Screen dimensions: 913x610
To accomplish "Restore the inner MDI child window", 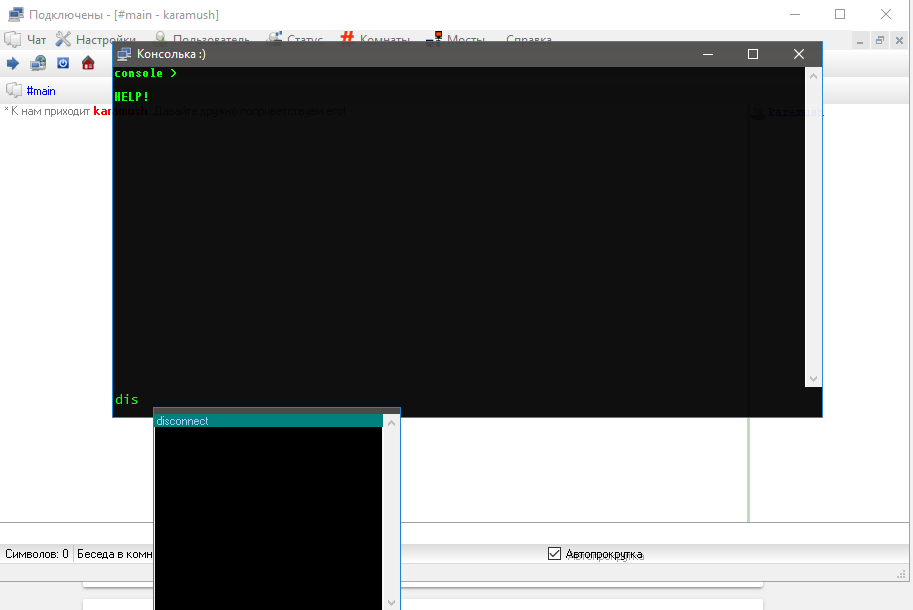I will coord(880,40).
